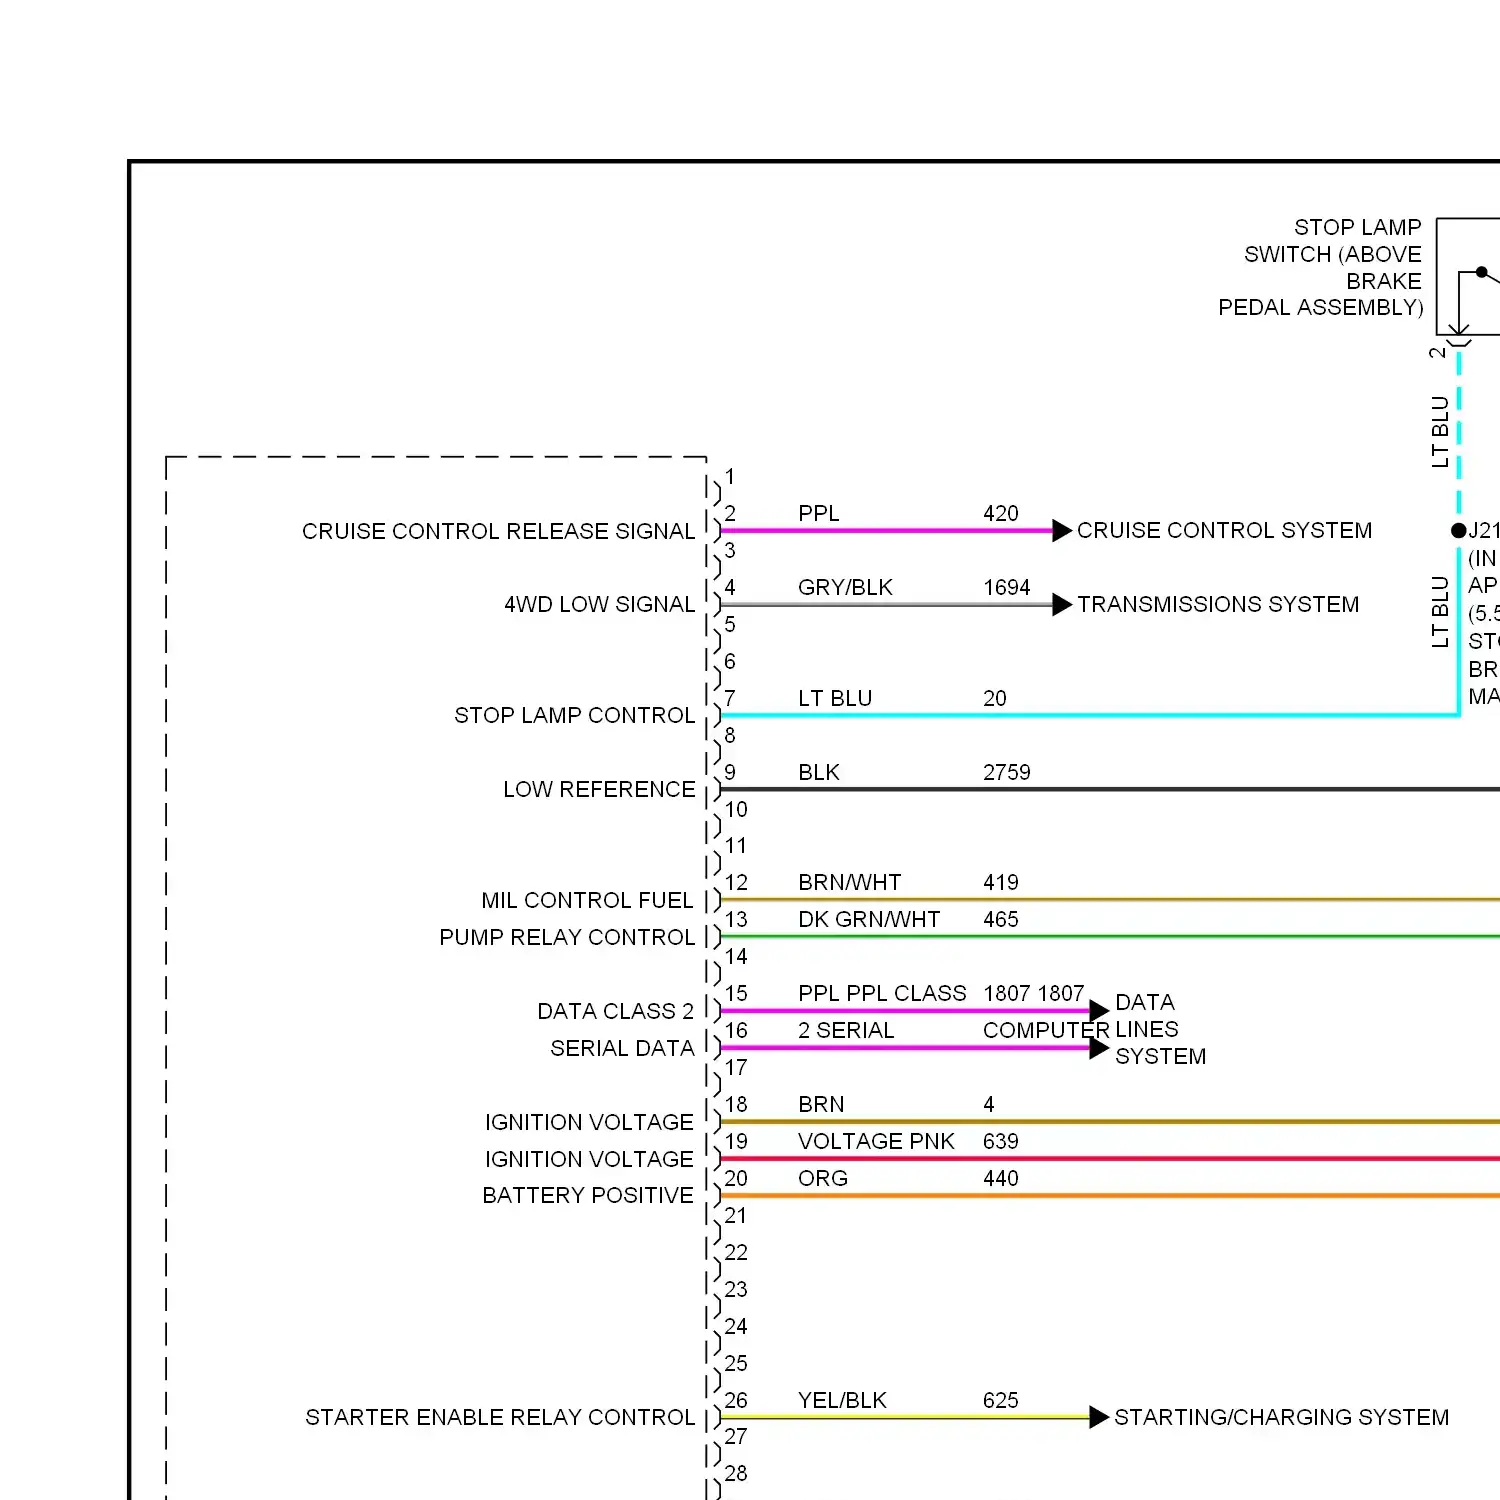Screen dimensions: 1500x1500
Task: Select circuit number 465
Action: click(1000, 919)
